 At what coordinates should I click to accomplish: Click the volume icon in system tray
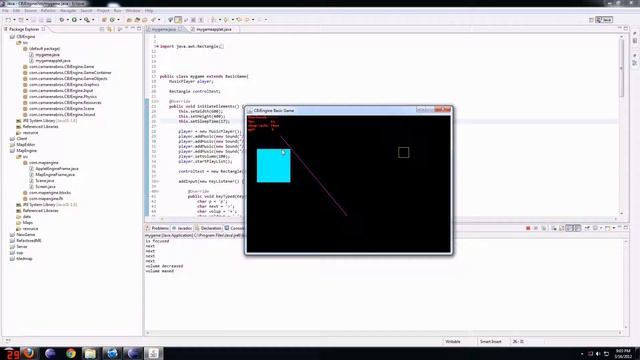[598, 353]
